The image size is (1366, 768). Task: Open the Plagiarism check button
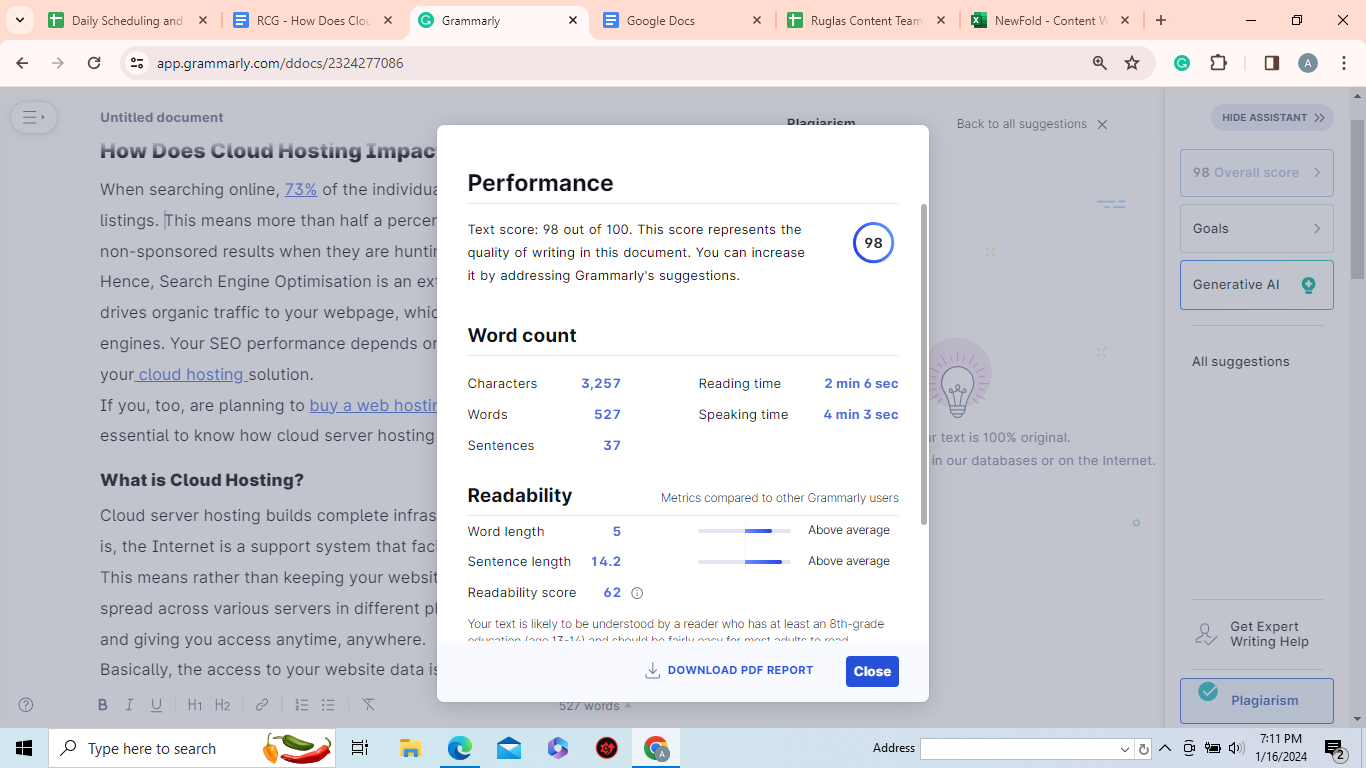point(1256,700)
